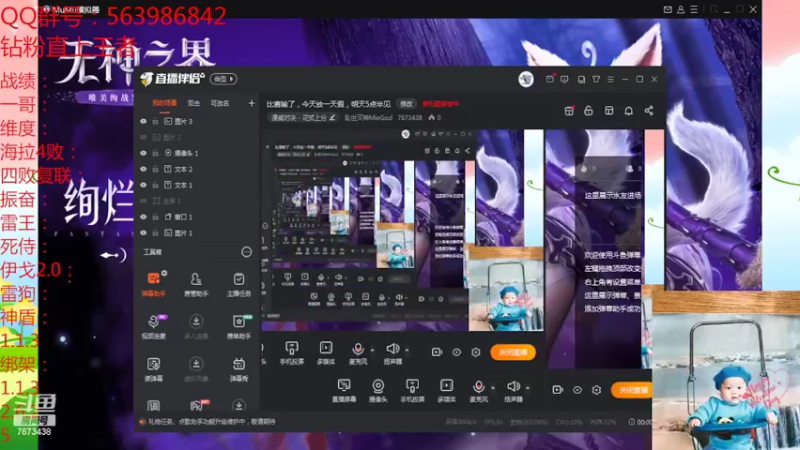This screenshot has width=800, height=450.
Task: Click 修改 beside the stream title
Action: [x=406, y=104]
